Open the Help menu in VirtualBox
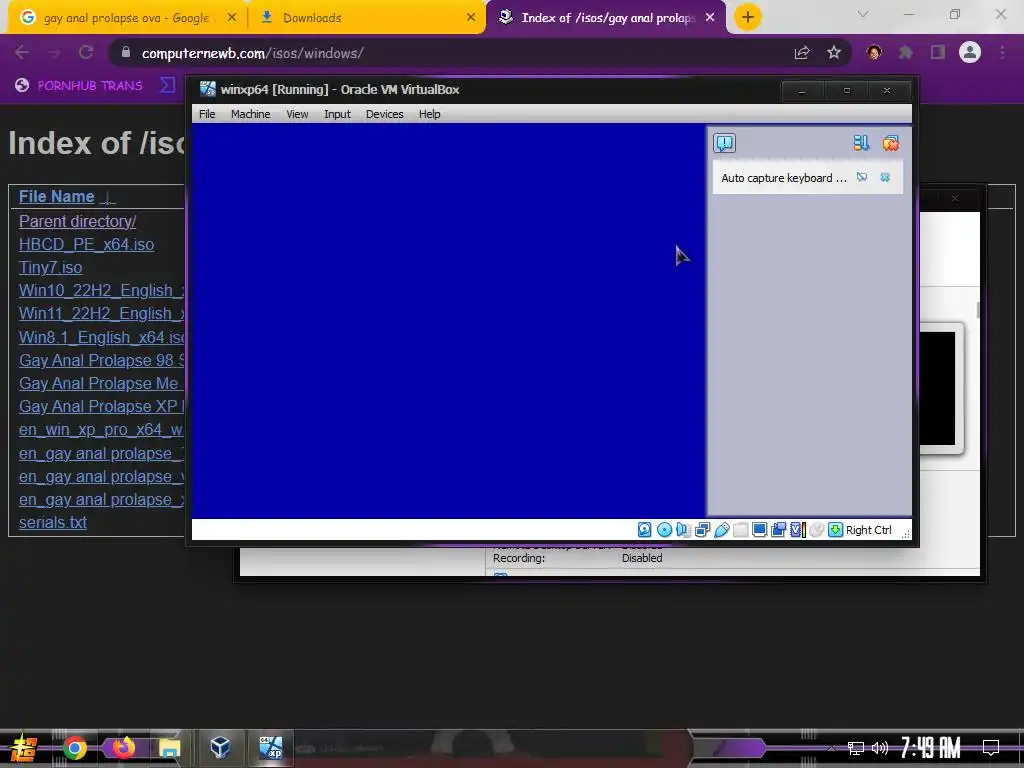Screen dimensions: 1024x768 tap(429, 114)
